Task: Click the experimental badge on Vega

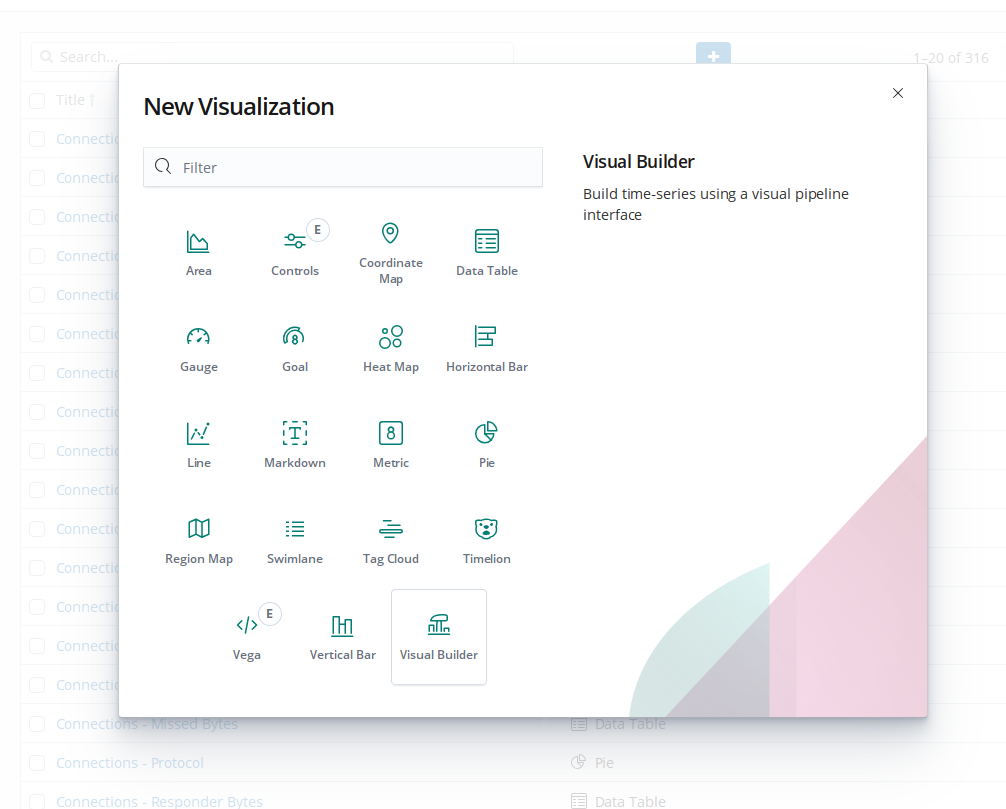Action: pyautogui.click(x=269, y=614)
